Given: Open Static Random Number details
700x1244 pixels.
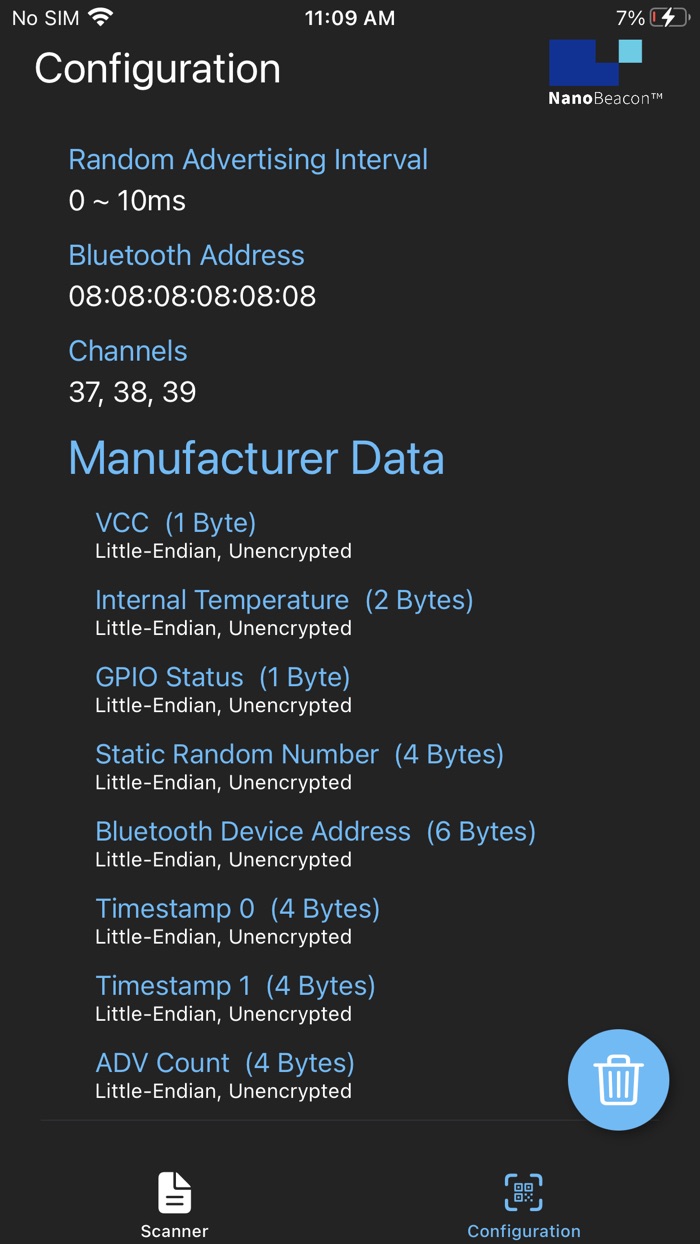Looking at the screenshot, I should 298,754.
